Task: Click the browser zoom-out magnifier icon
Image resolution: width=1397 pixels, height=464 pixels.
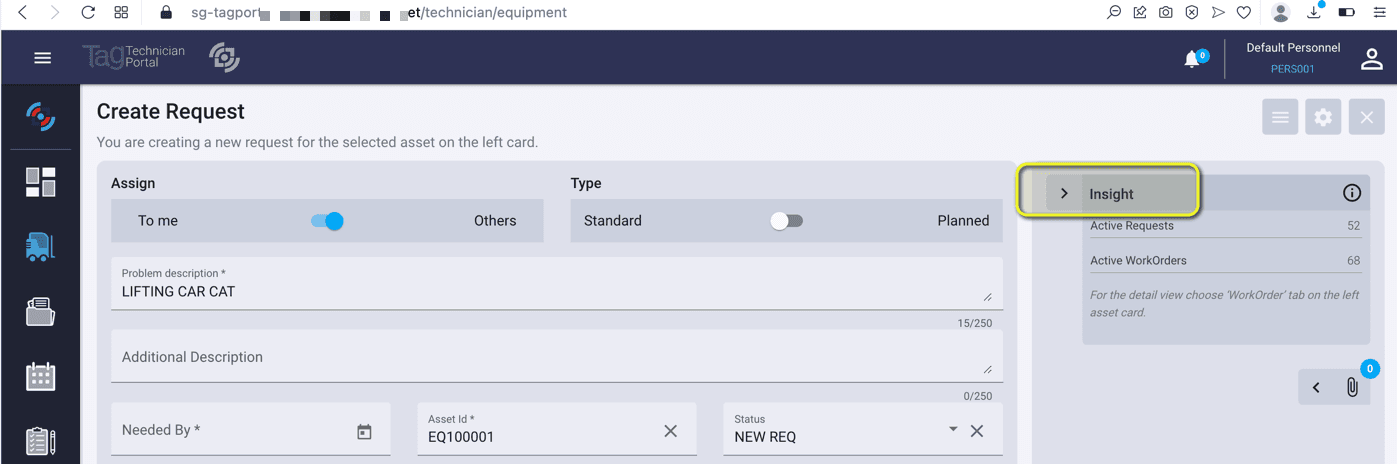Action: [x=1114, y=13]
